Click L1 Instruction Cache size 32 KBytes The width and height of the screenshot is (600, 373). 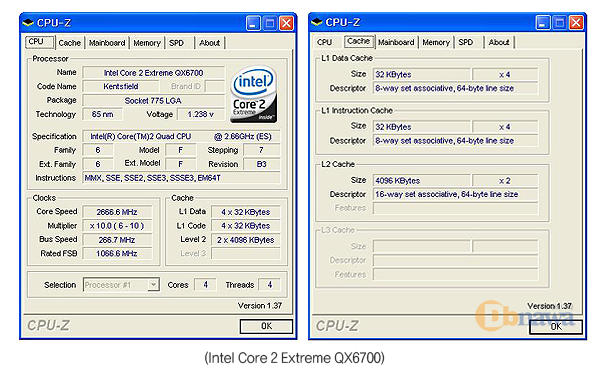(x=421, y=127)
